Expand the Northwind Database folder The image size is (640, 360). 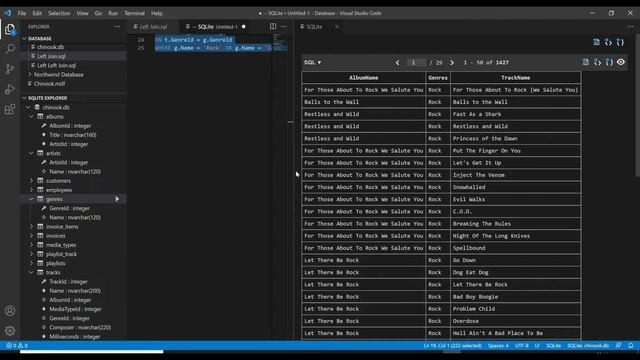[58, 75]
